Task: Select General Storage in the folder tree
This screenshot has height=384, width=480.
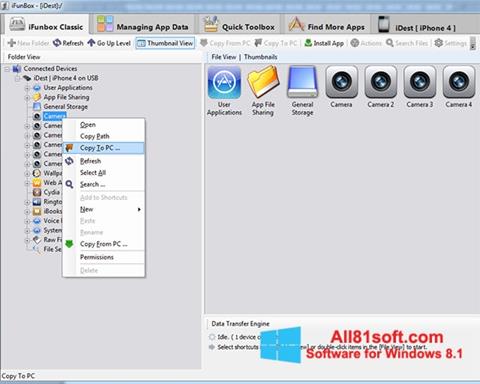Action: click(x=66, y=107)
